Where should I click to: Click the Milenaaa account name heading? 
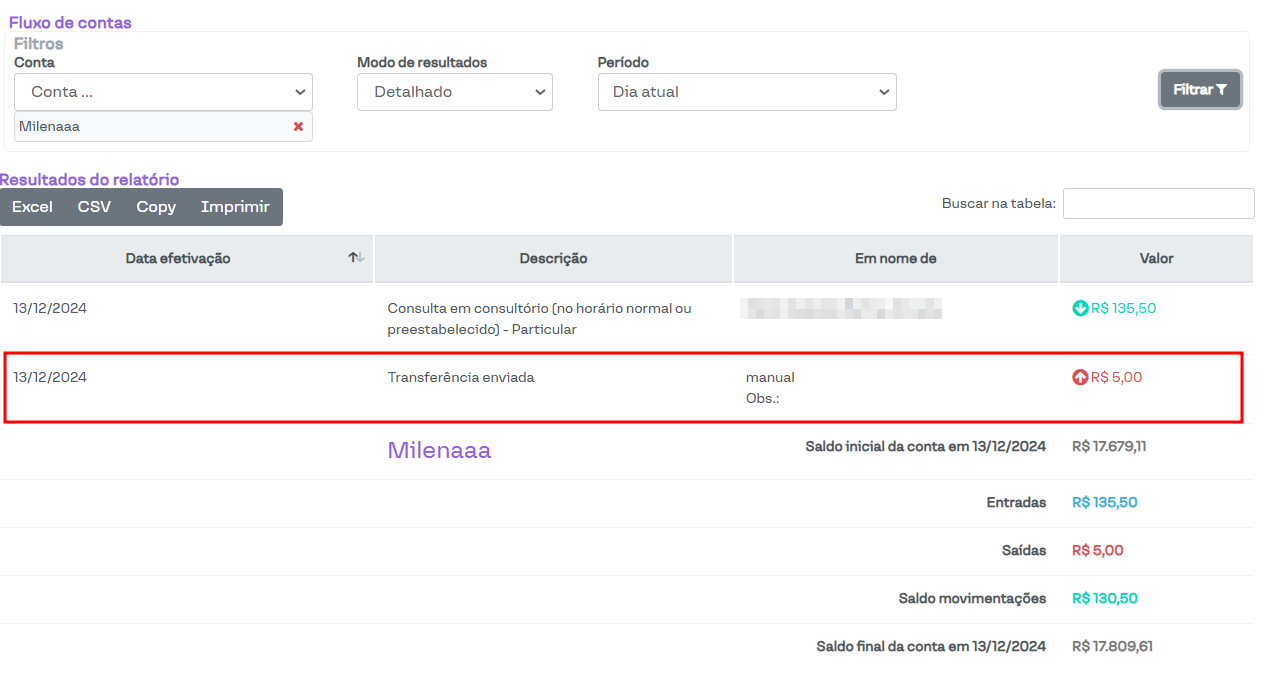[439, 451]
